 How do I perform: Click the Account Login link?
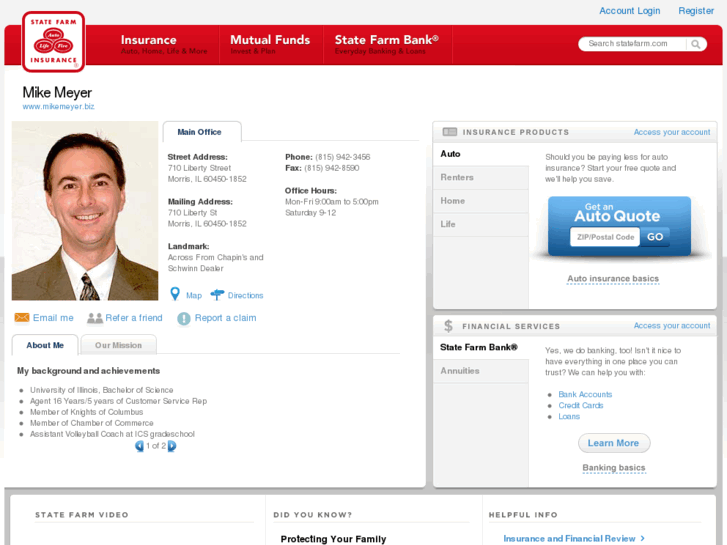pyautogui.click(x=629, y=11)
